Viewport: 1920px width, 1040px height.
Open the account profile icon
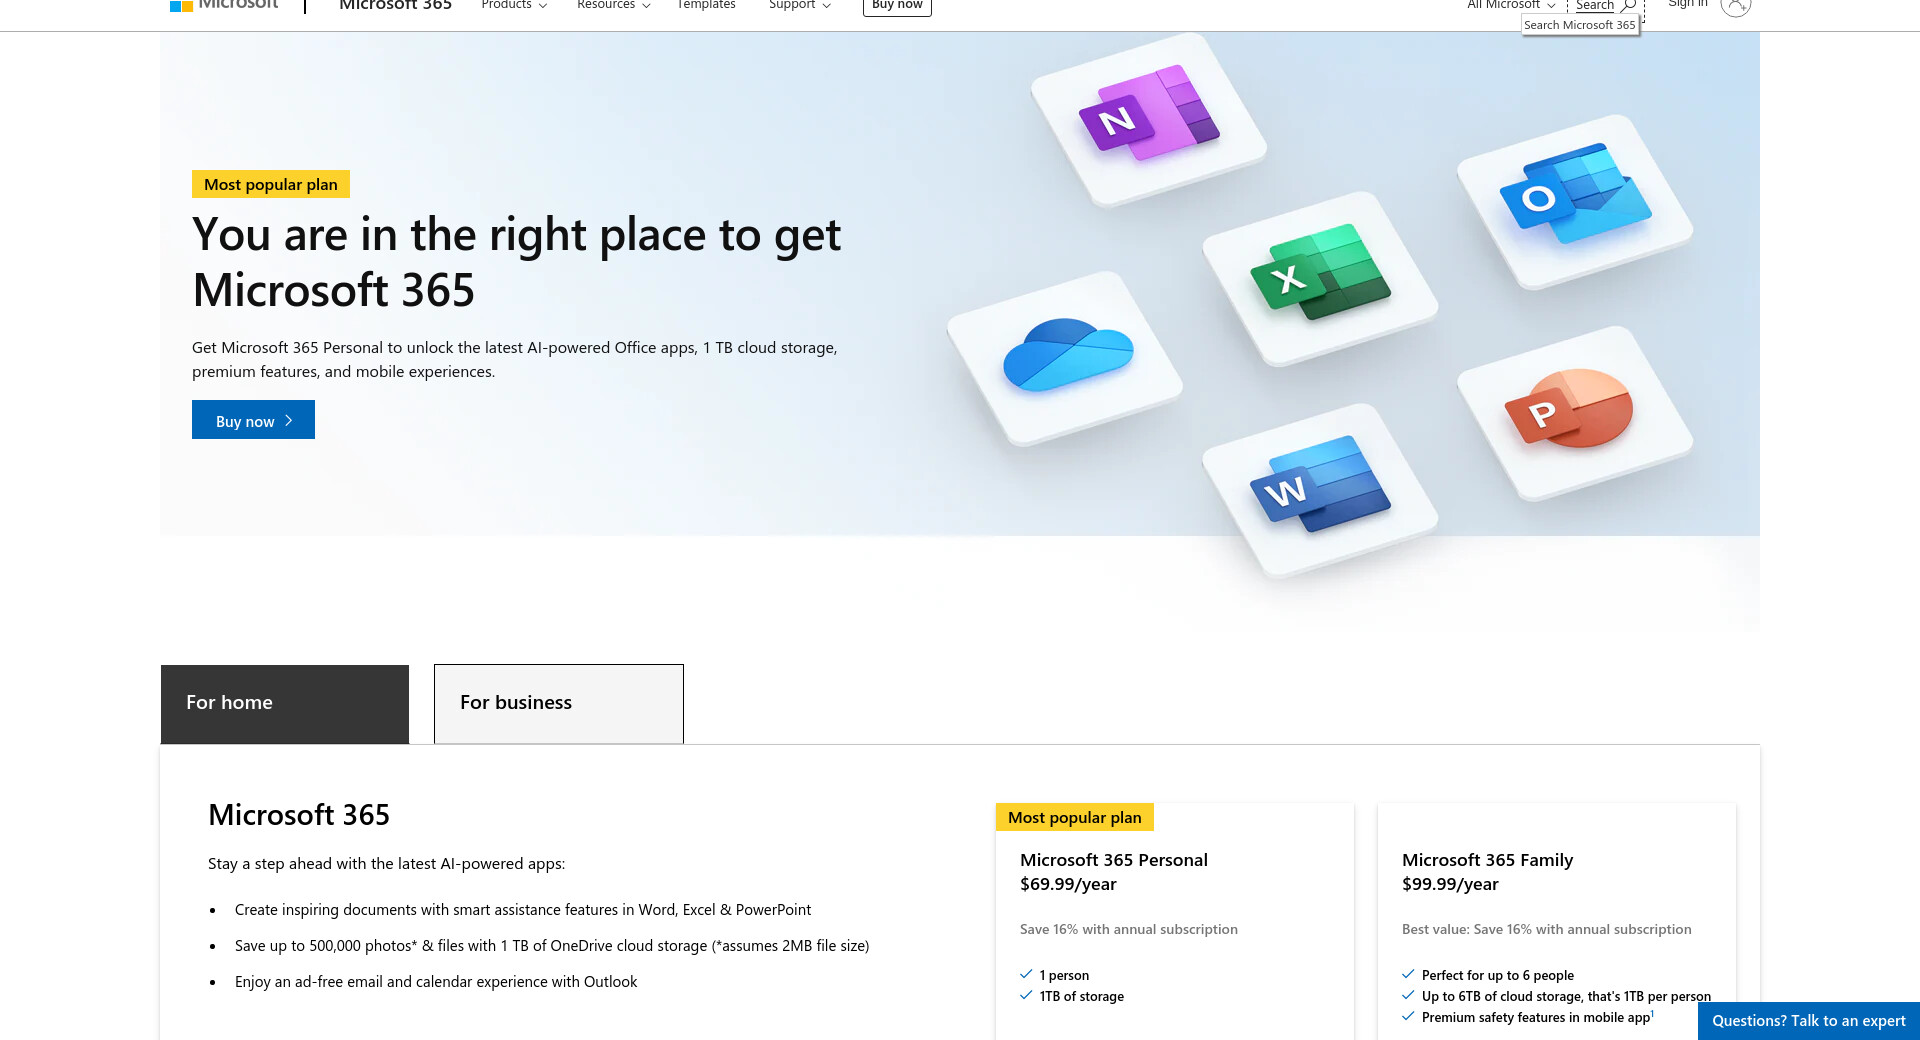point(1736,5)
